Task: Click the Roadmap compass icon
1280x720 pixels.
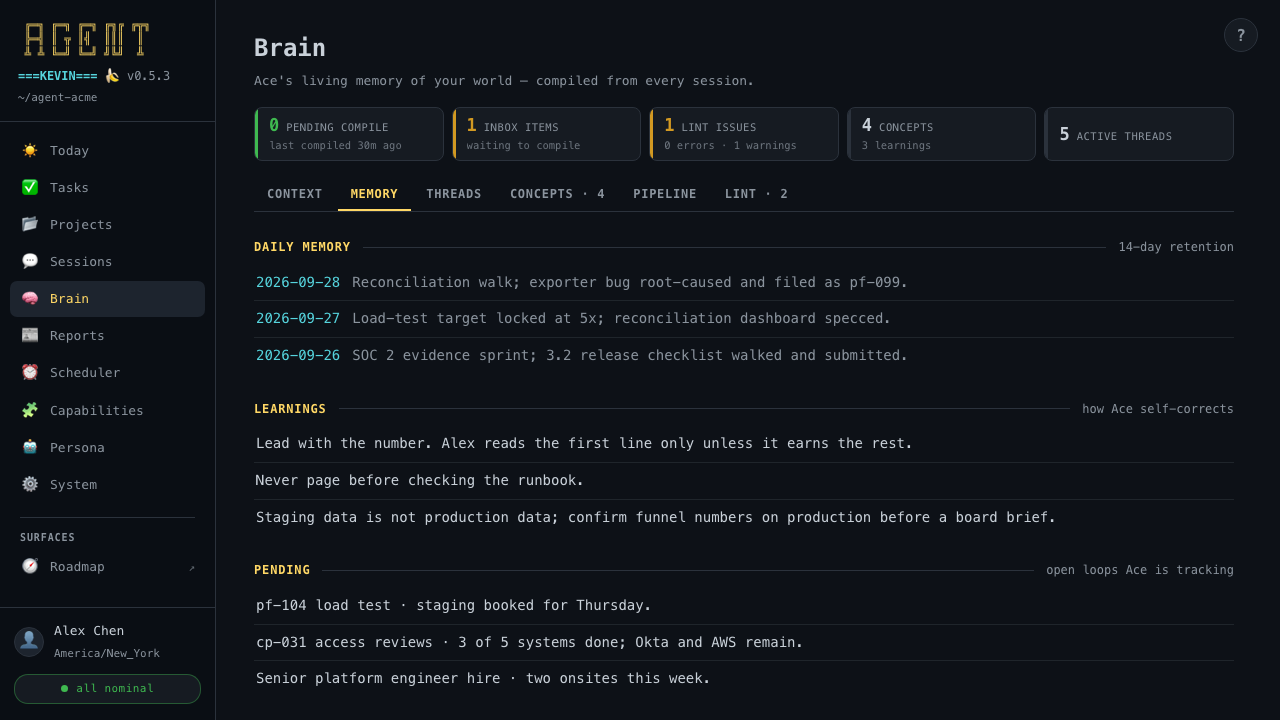Action: coord(30,566)
